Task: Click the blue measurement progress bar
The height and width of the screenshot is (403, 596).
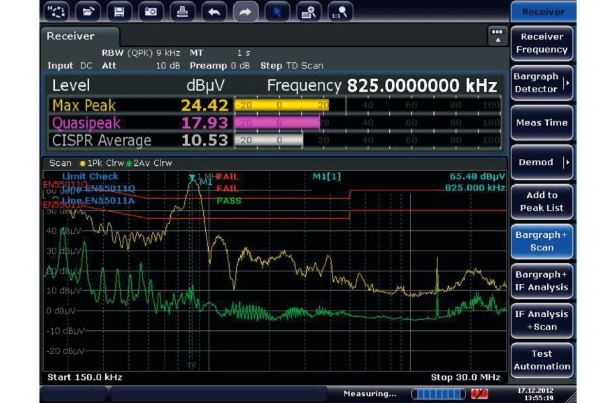Action: tap(438, 394)
